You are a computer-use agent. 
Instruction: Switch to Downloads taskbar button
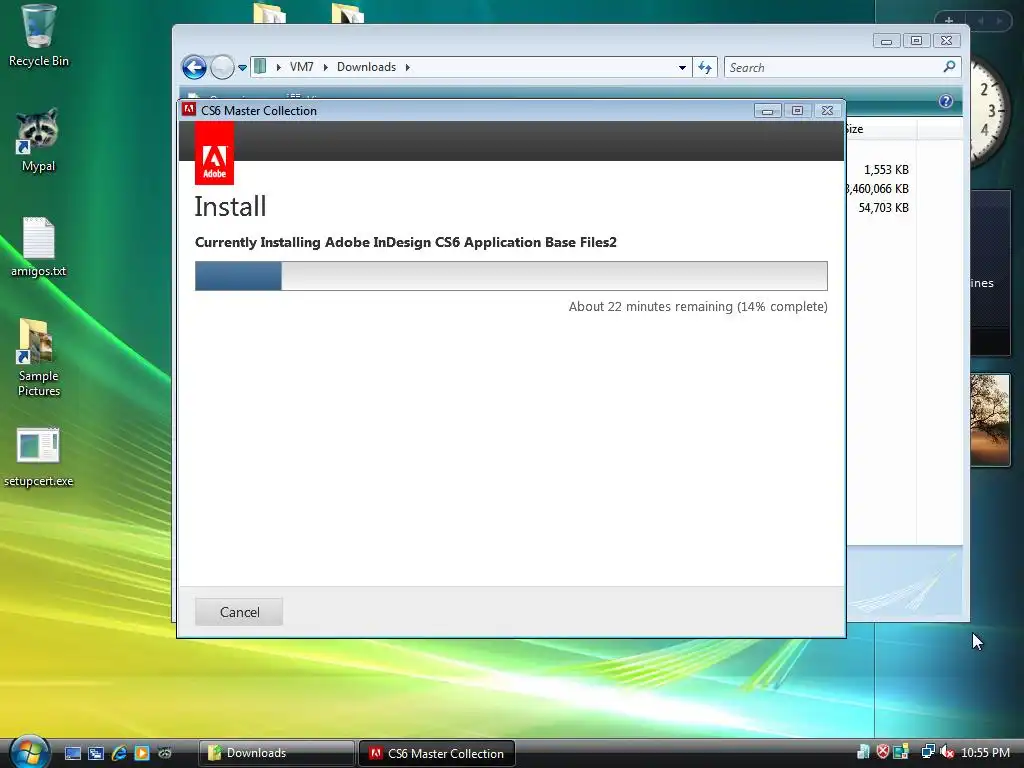[276, 753]
